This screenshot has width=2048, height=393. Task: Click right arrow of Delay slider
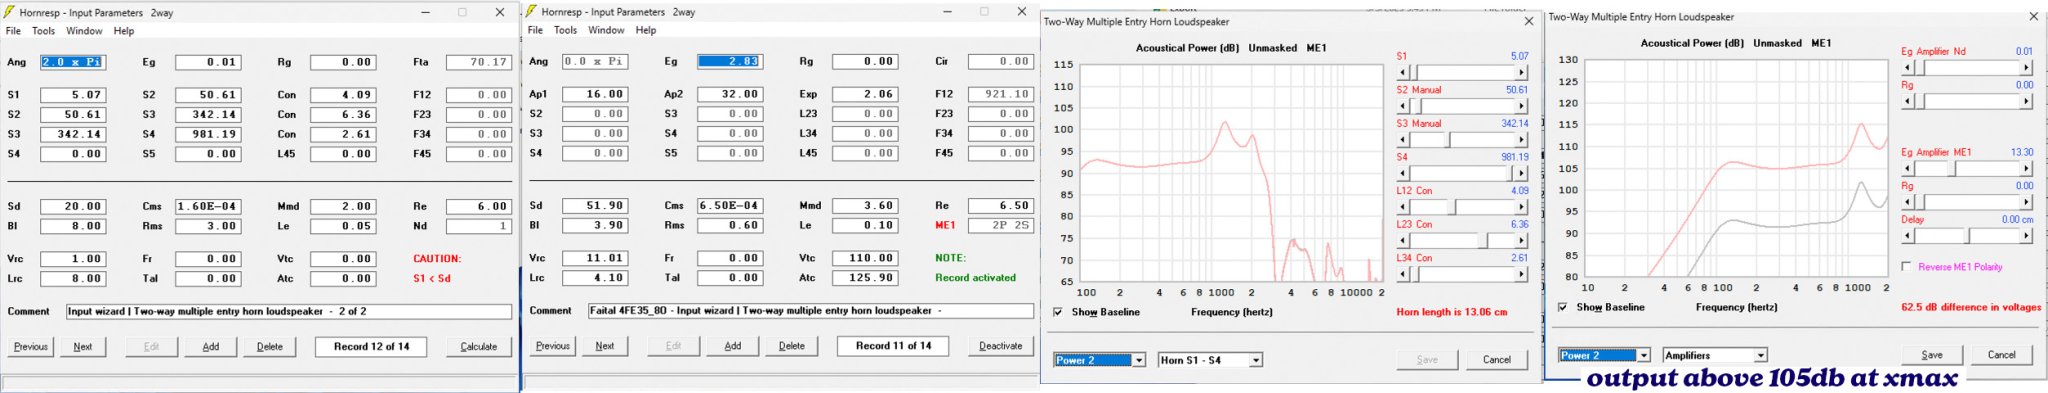(x=2027, y=236)
